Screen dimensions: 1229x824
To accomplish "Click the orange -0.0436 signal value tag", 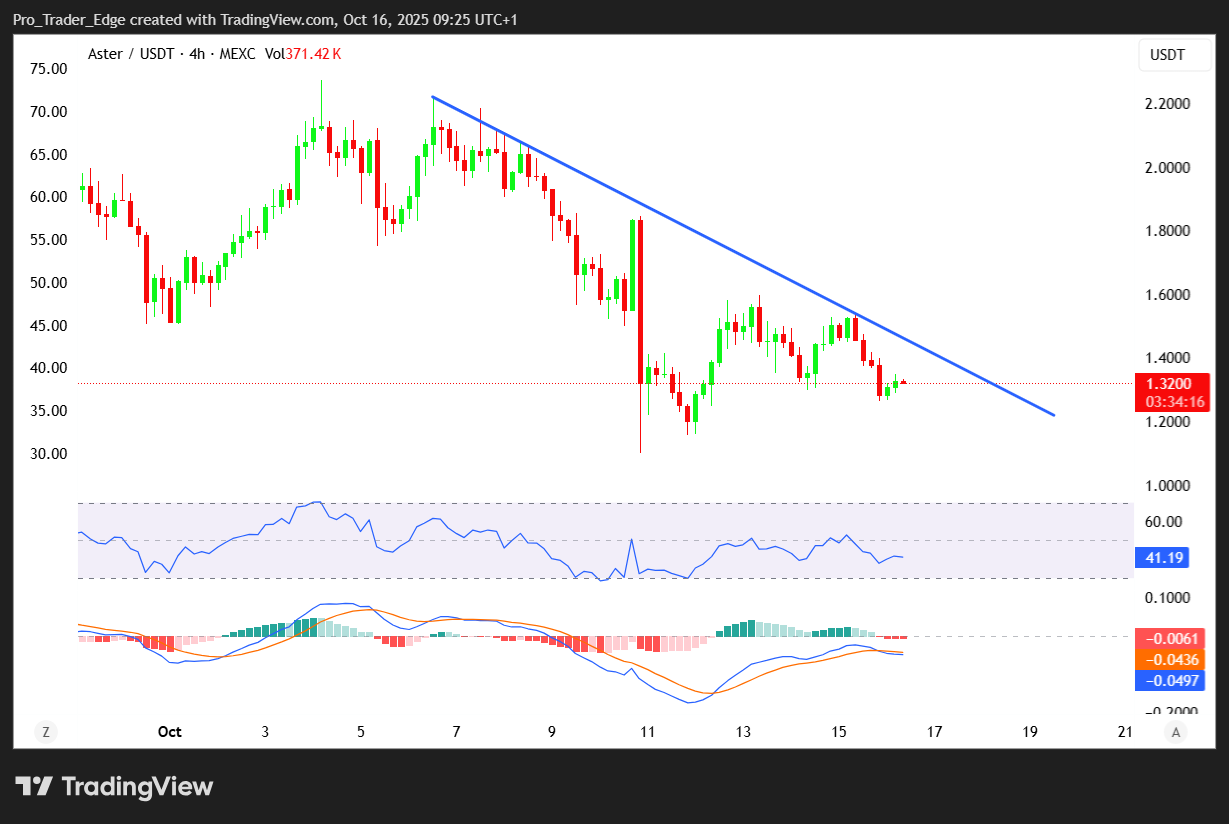I will (1169, 660).
